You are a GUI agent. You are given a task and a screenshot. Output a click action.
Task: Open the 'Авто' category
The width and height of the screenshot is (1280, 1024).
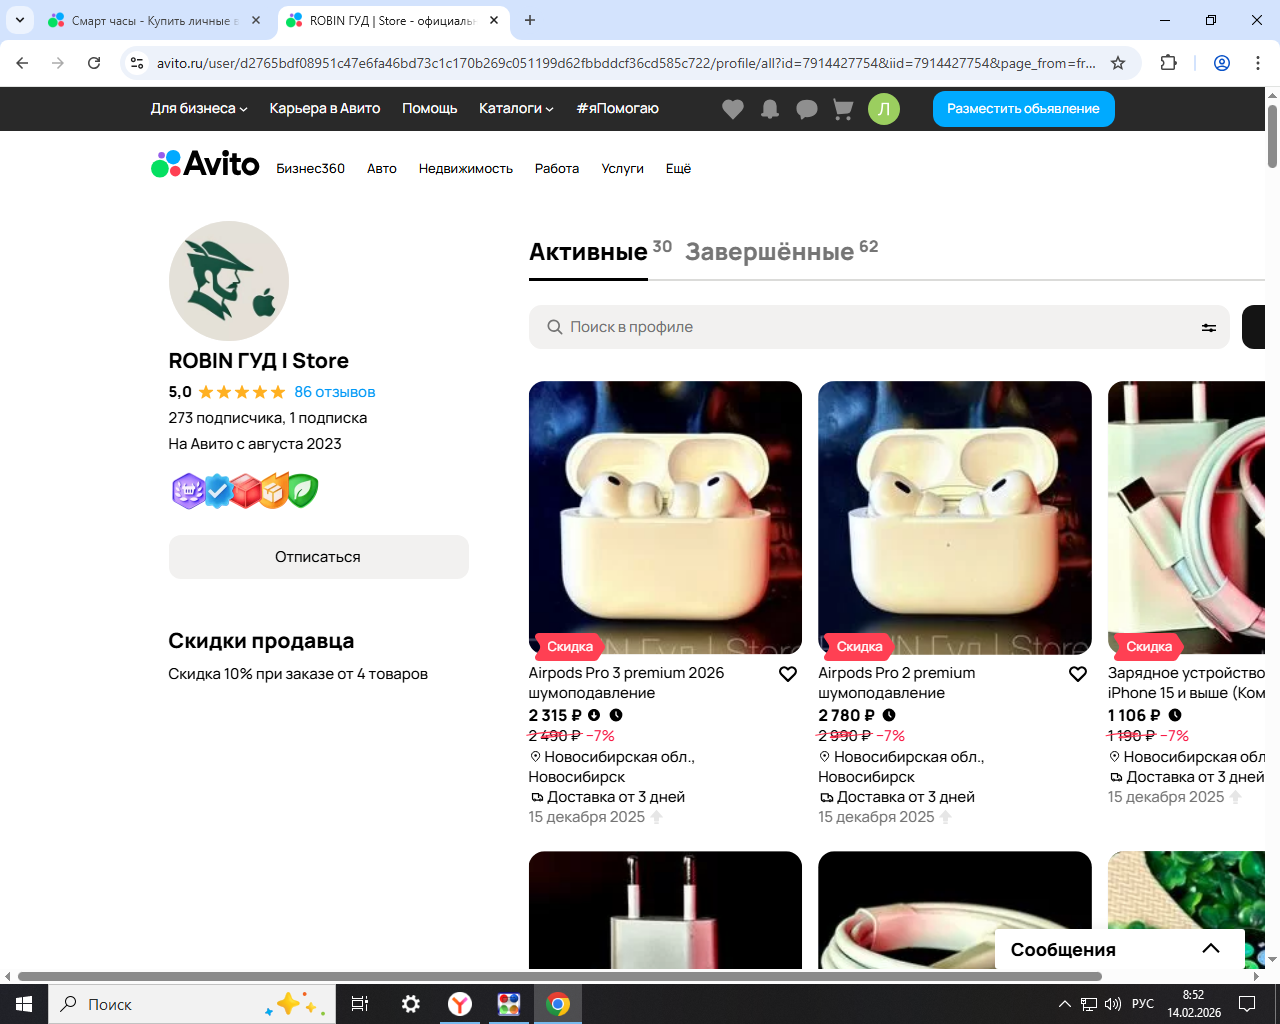382,169
